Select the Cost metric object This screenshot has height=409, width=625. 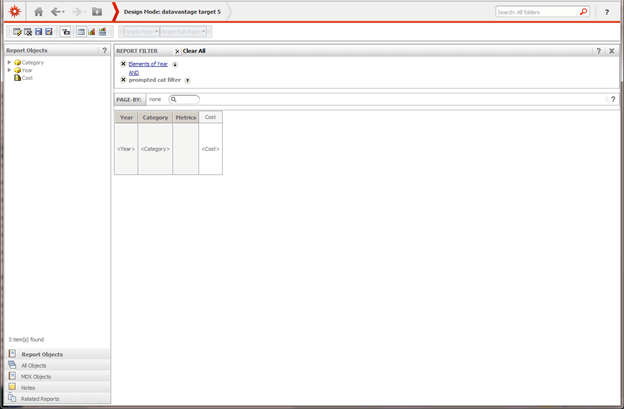27,78
